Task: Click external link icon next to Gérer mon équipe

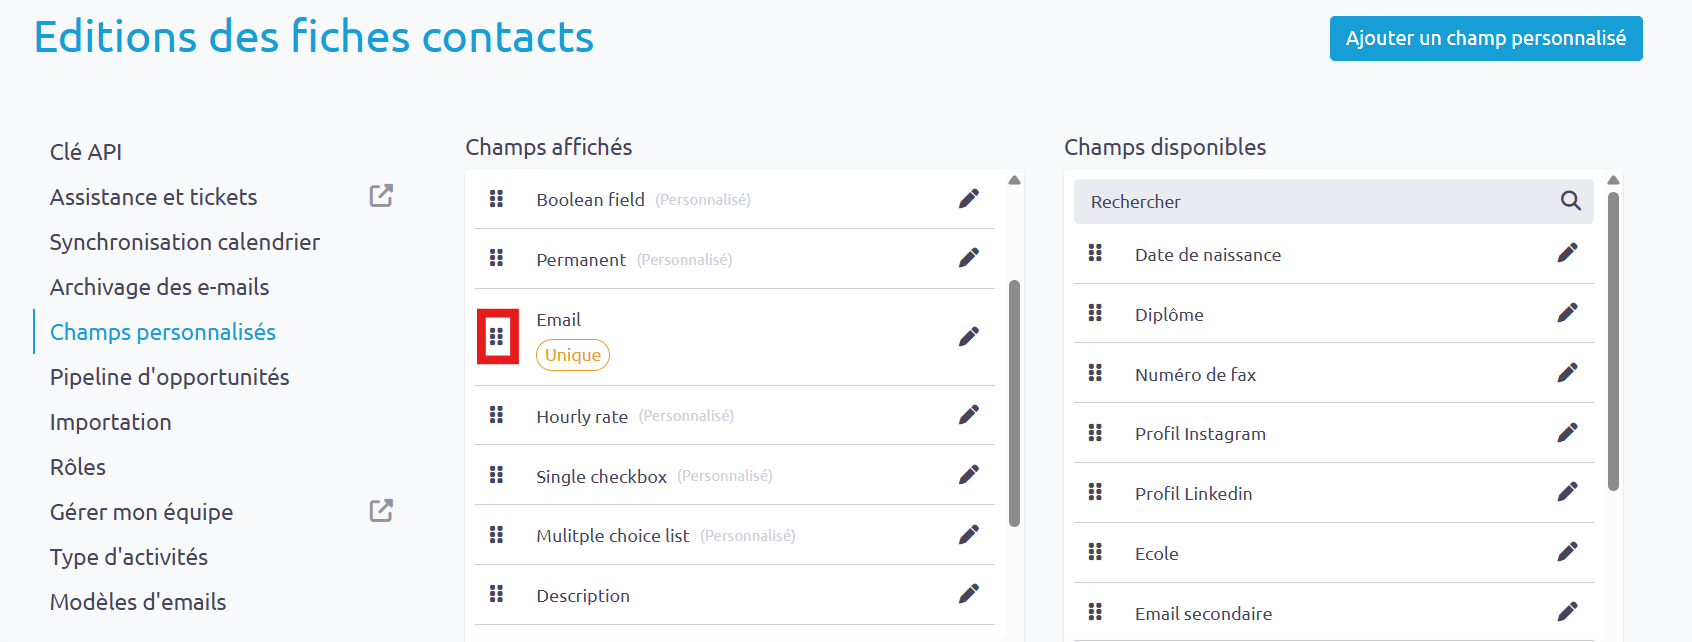Action: click(381, 511)
